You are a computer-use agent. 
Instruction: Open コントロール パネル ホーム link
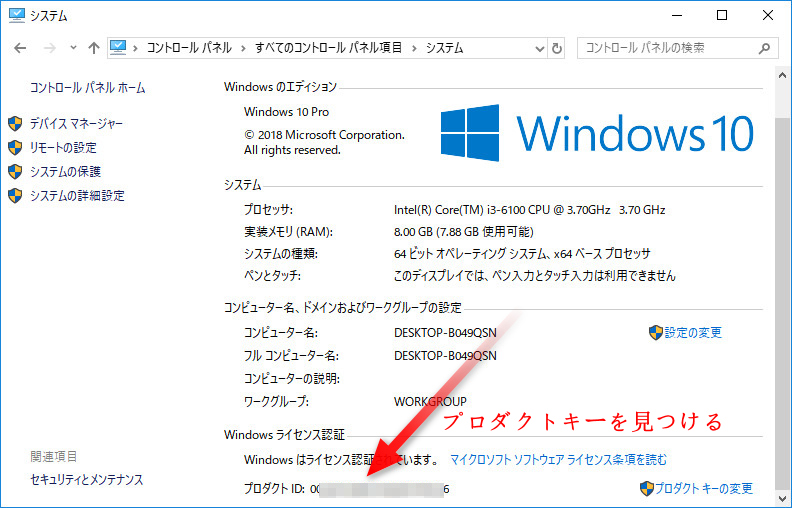point(87,88)
